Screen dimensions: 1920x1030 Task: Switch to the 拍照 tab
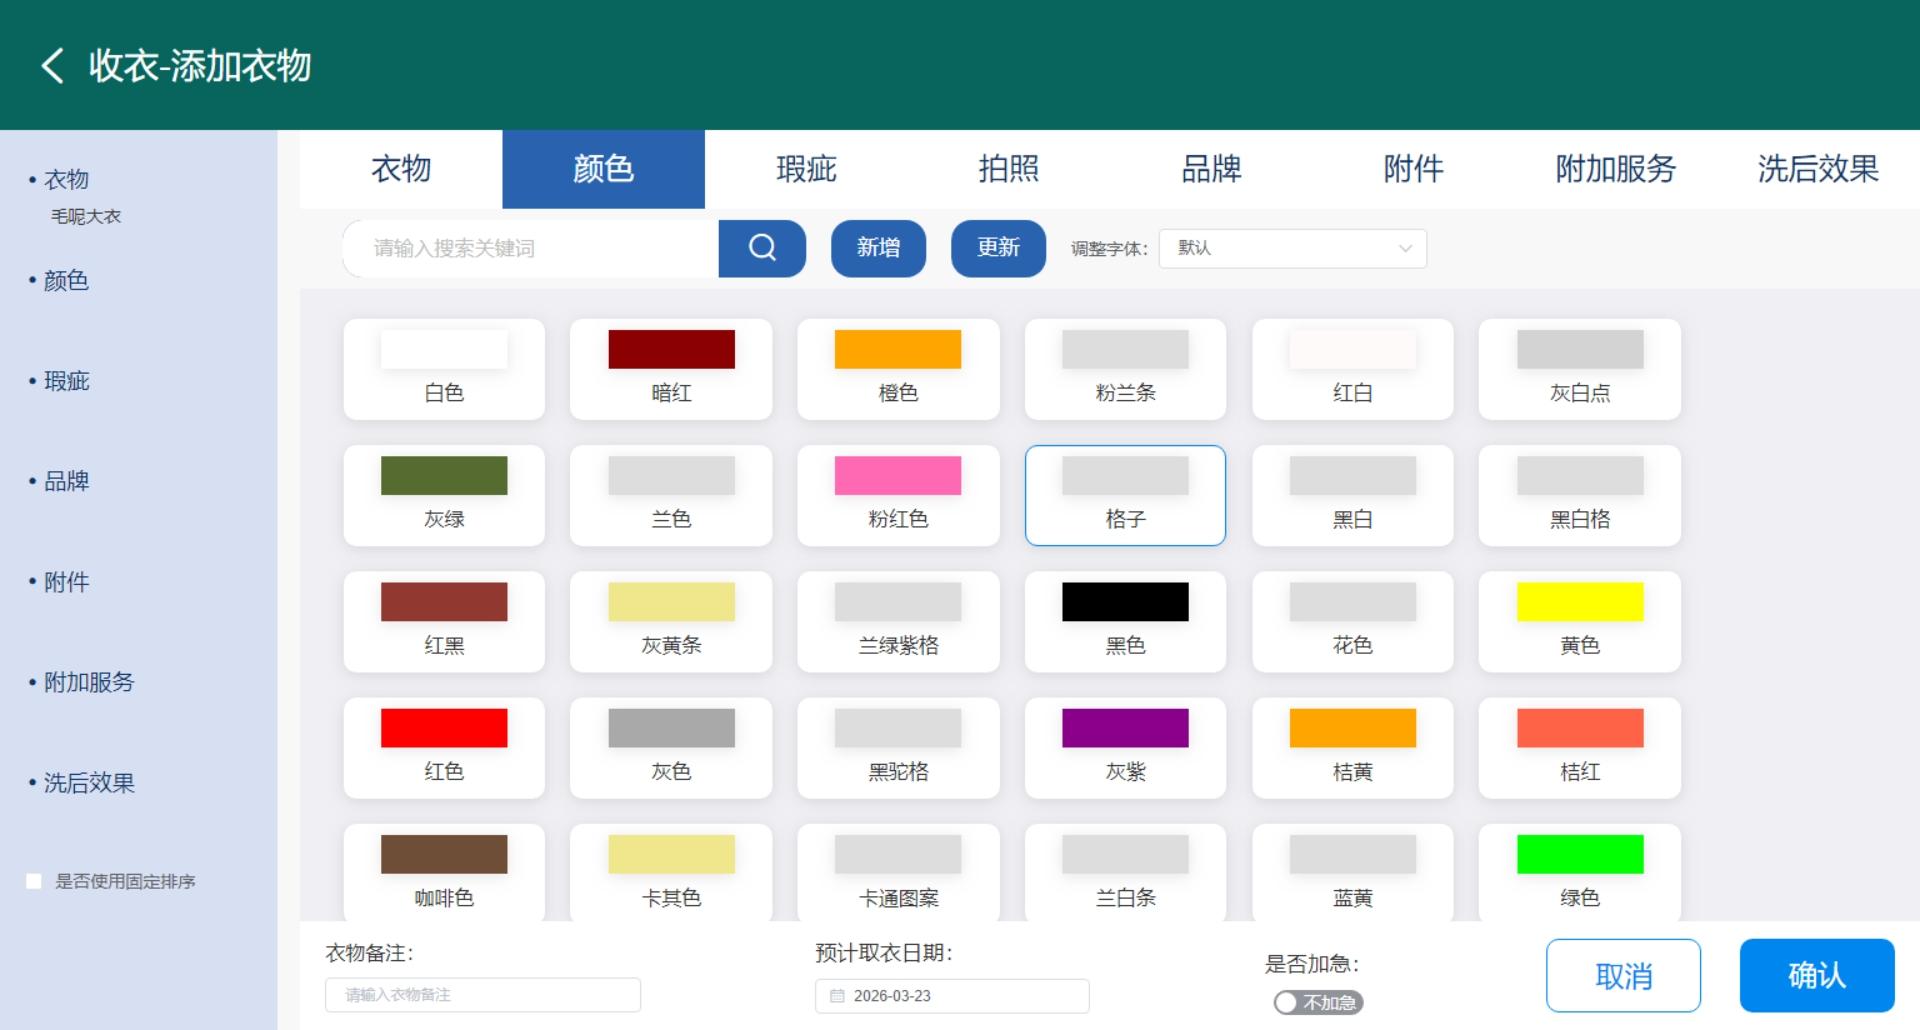(x=1008, y=169)
